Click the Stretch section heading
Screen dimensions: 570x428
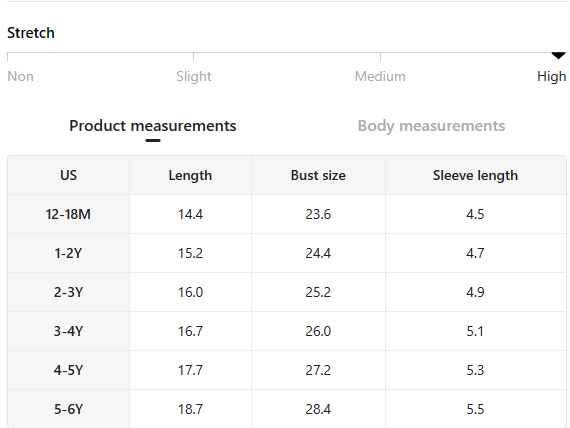(31, 33)
